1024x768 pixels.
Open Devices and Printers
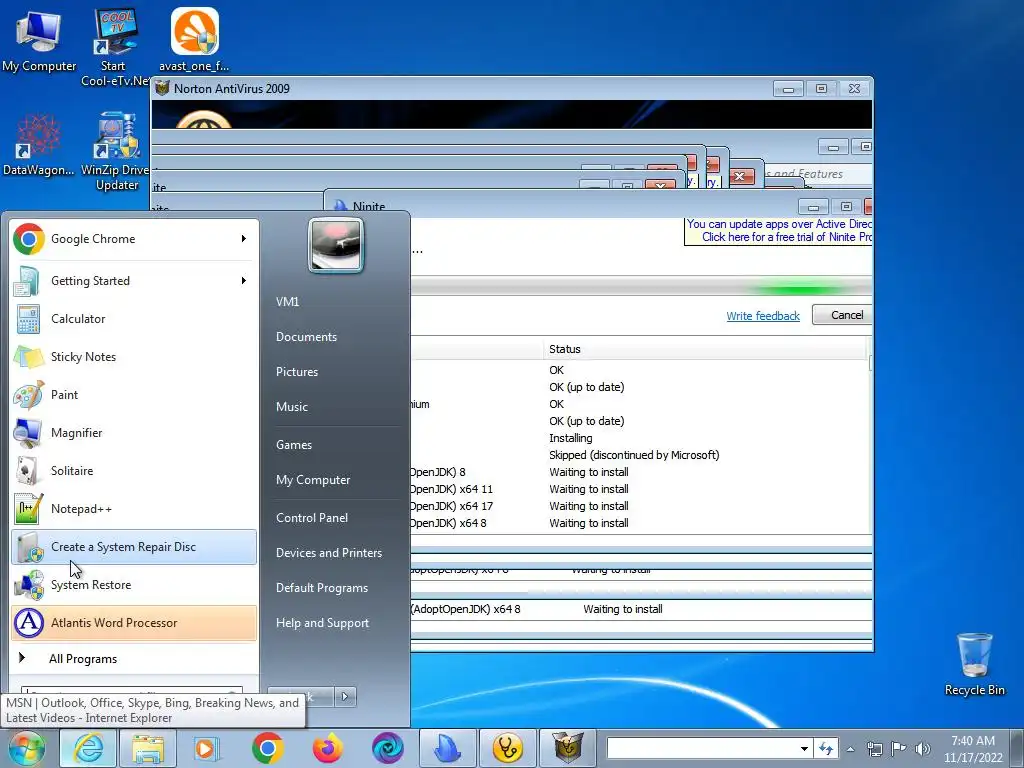coord(329,553)
